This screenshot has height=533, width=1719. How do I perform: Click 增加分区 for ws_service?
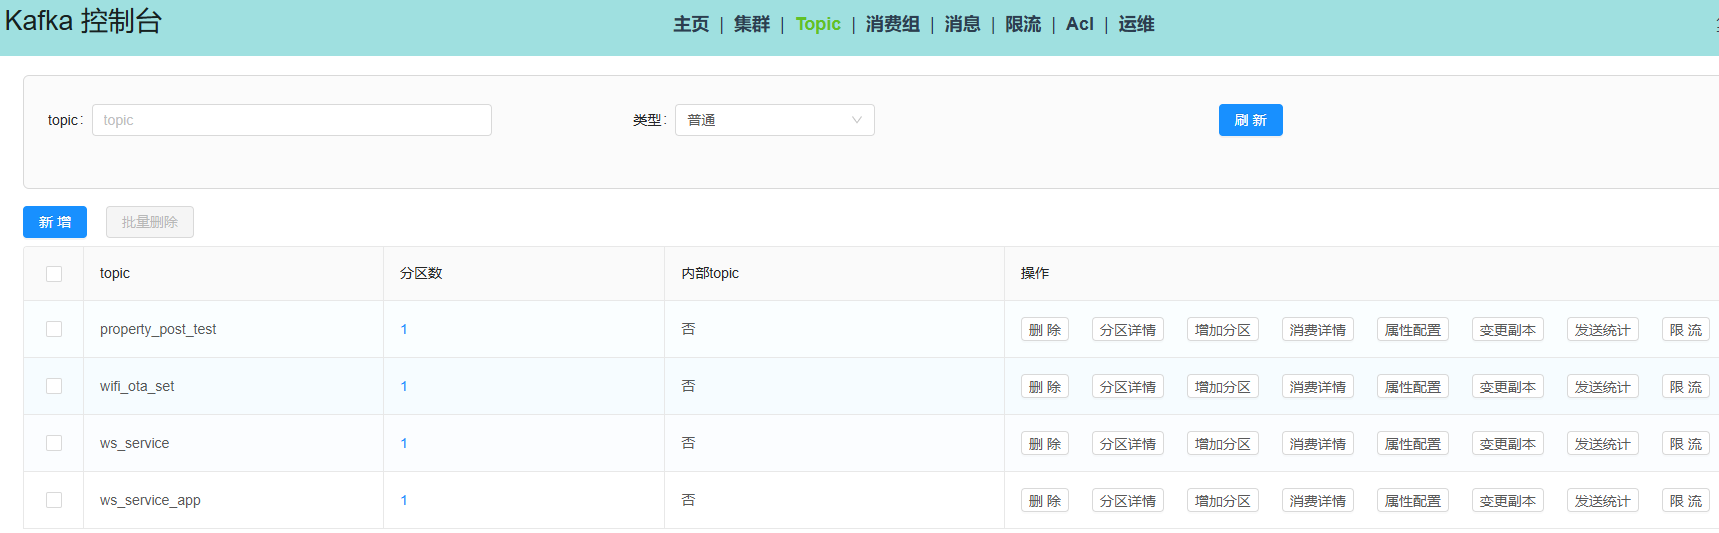1223,444
